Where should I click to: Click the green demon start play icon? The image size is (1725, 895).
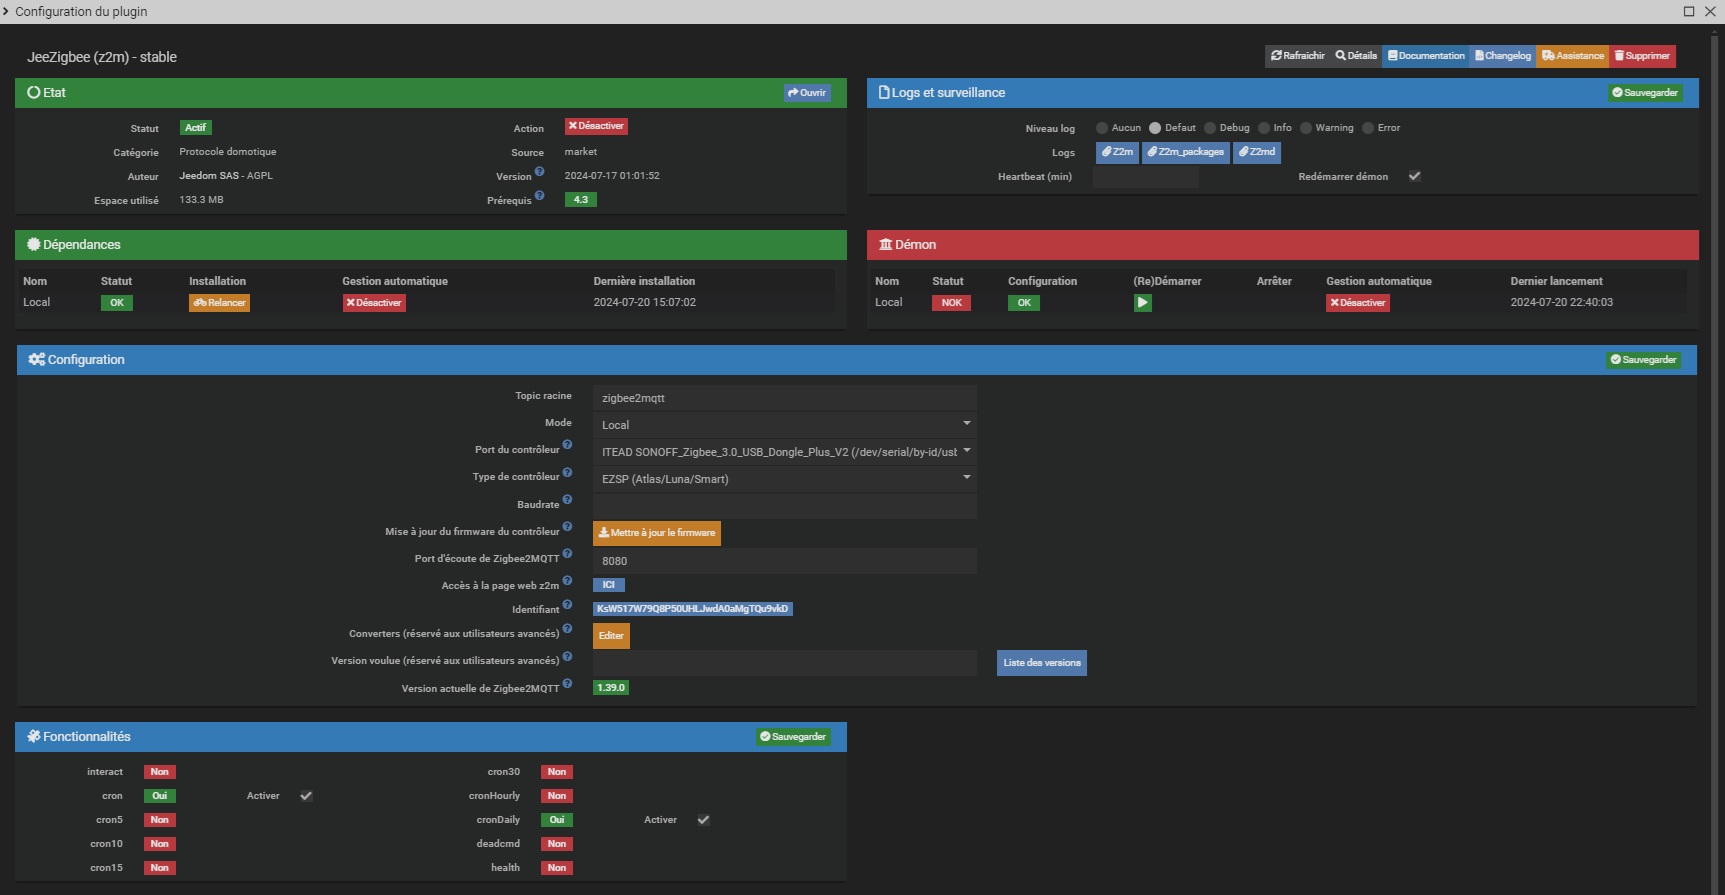click(x=1142, y=303)
